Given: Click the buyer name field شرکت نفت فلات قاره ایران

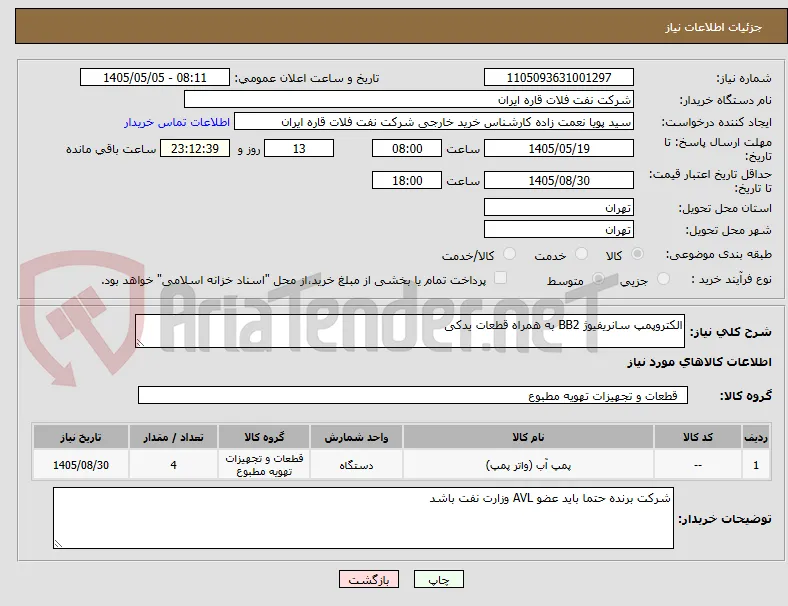Looking at the screenshot, I should [x=409, y=99].
